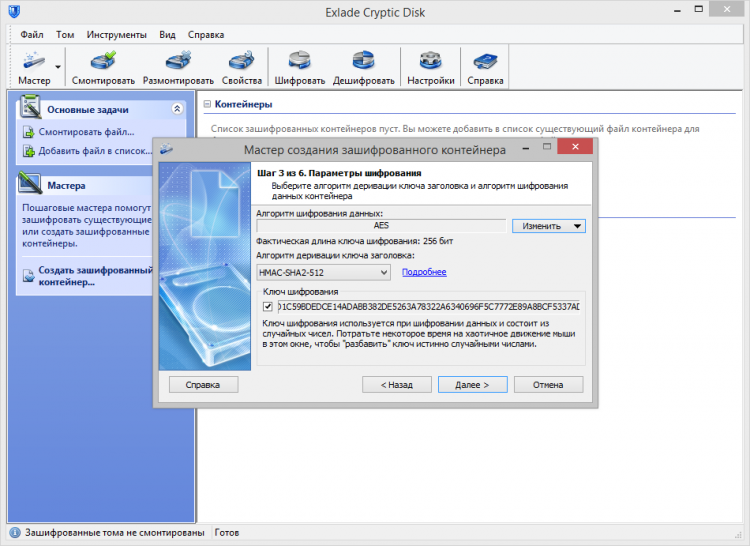Viewport: 750px width, 546px height.
Task: Collapse the Основные задачи panel
Action: click(x=177, y=109)
